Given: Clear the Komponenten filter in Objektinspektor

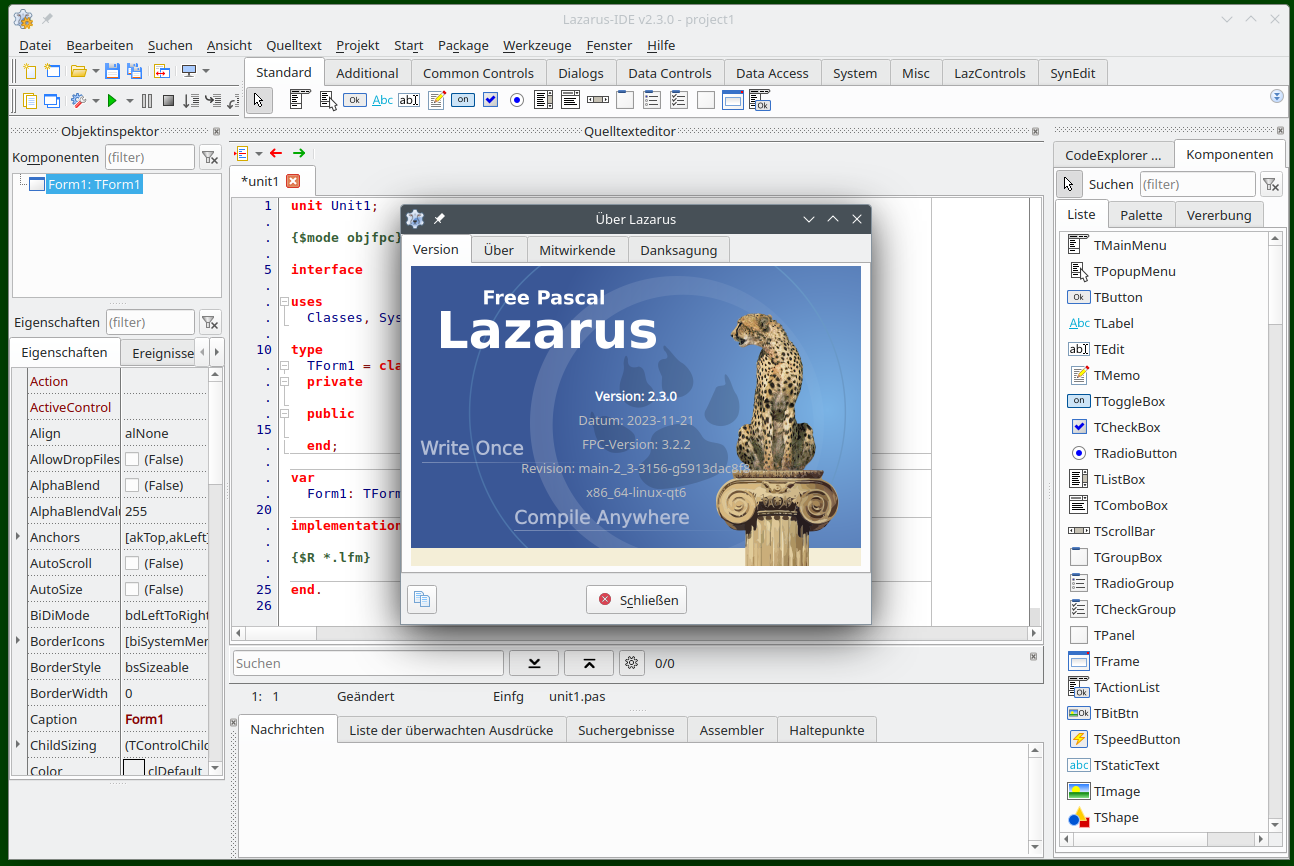Looking at the screenshot, I should point(209,157).
